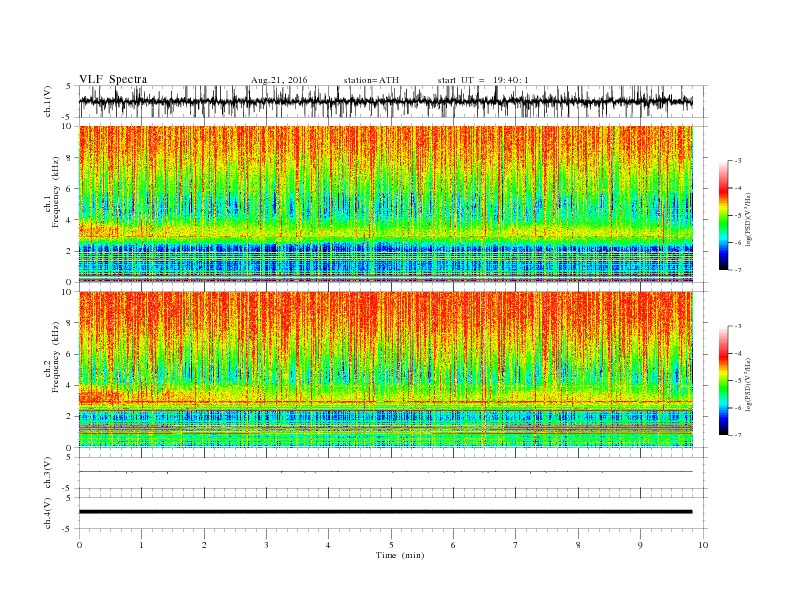Click the '5' tick on the time axis
The height and width of the screenshot is (612, 792).
click(391, 545)
